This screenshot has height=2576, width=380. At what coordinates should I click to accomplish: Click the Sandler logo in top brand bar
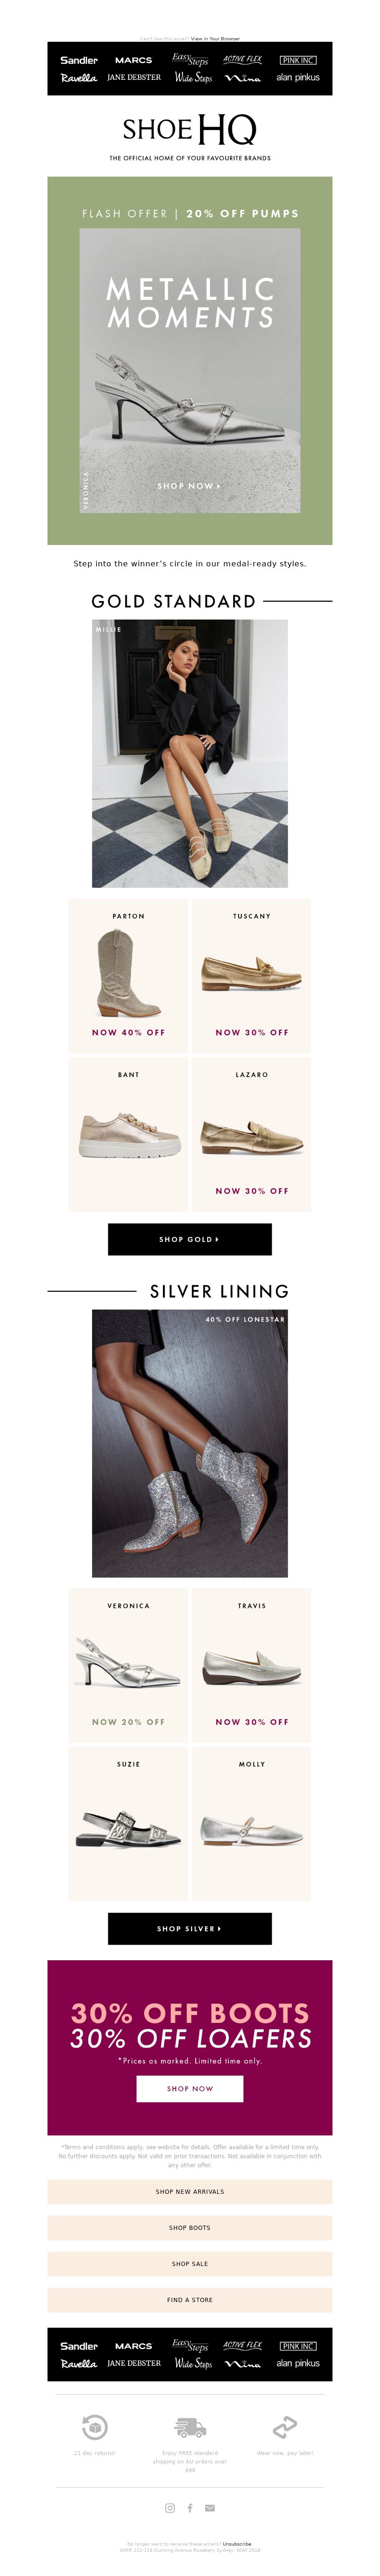point(79,60)
